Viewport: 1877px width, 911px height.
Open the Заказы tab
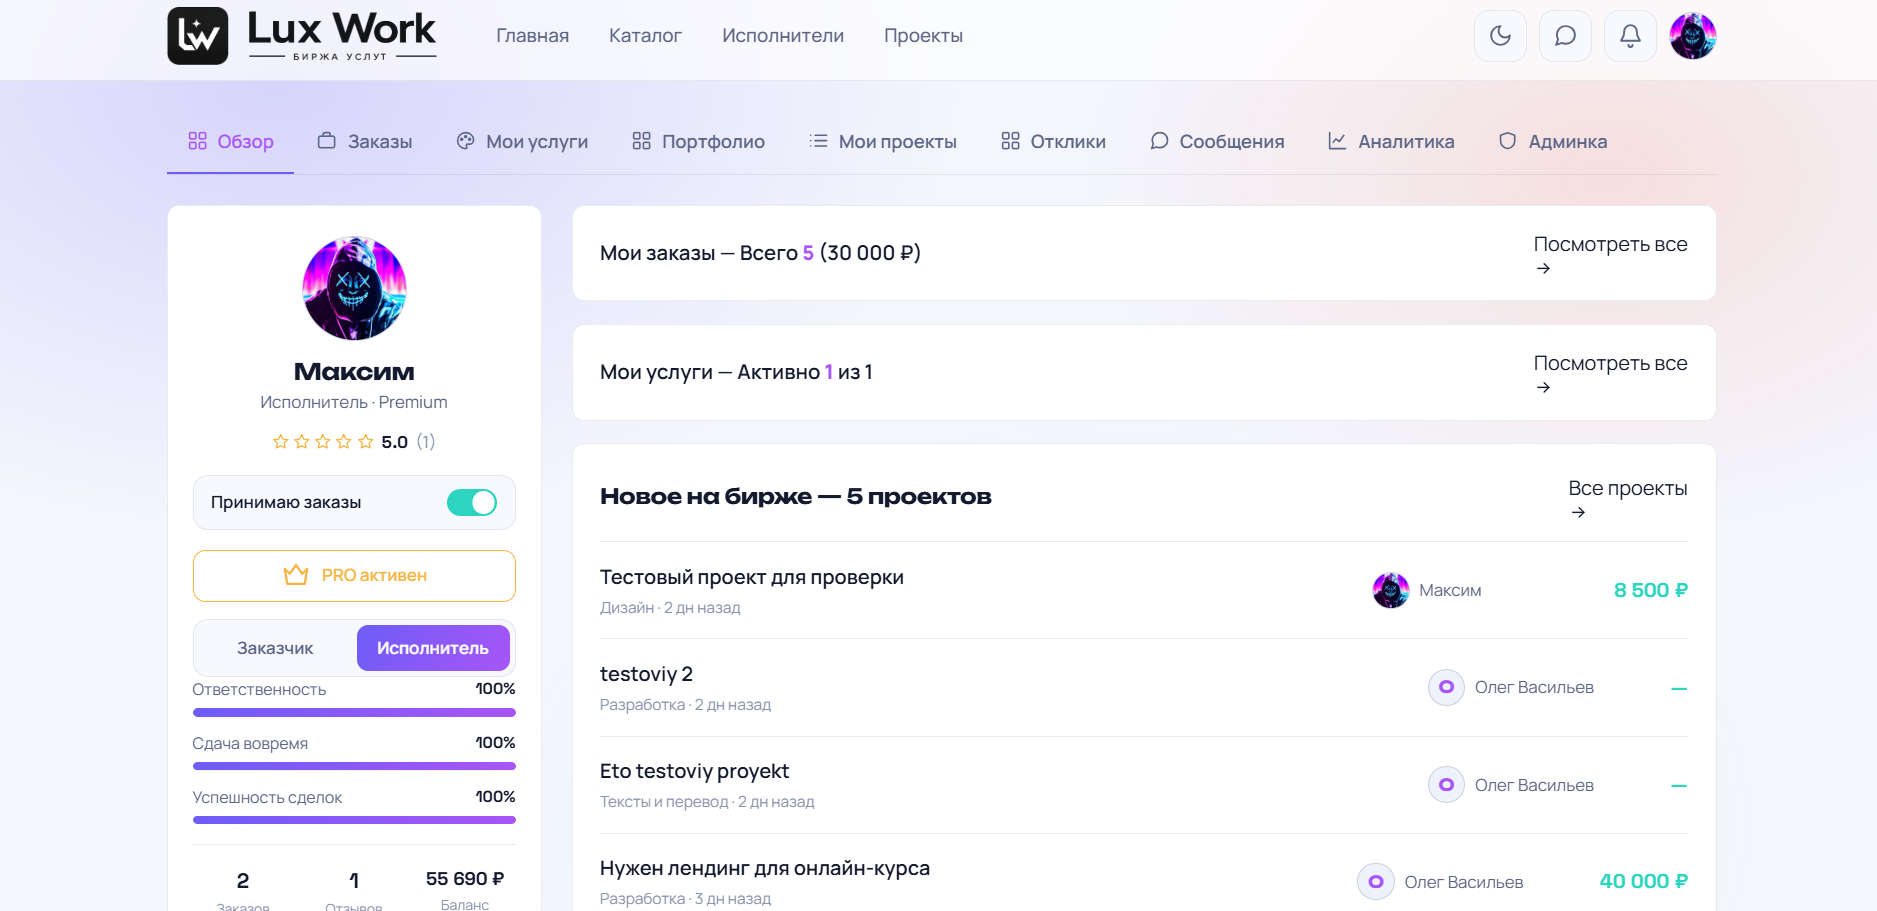365,142
